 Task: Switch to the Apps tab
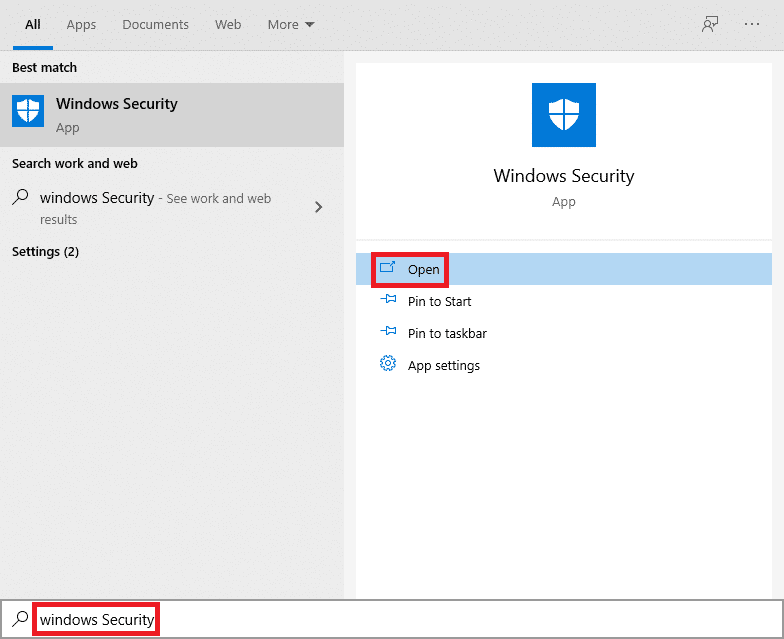pos(81,24)
